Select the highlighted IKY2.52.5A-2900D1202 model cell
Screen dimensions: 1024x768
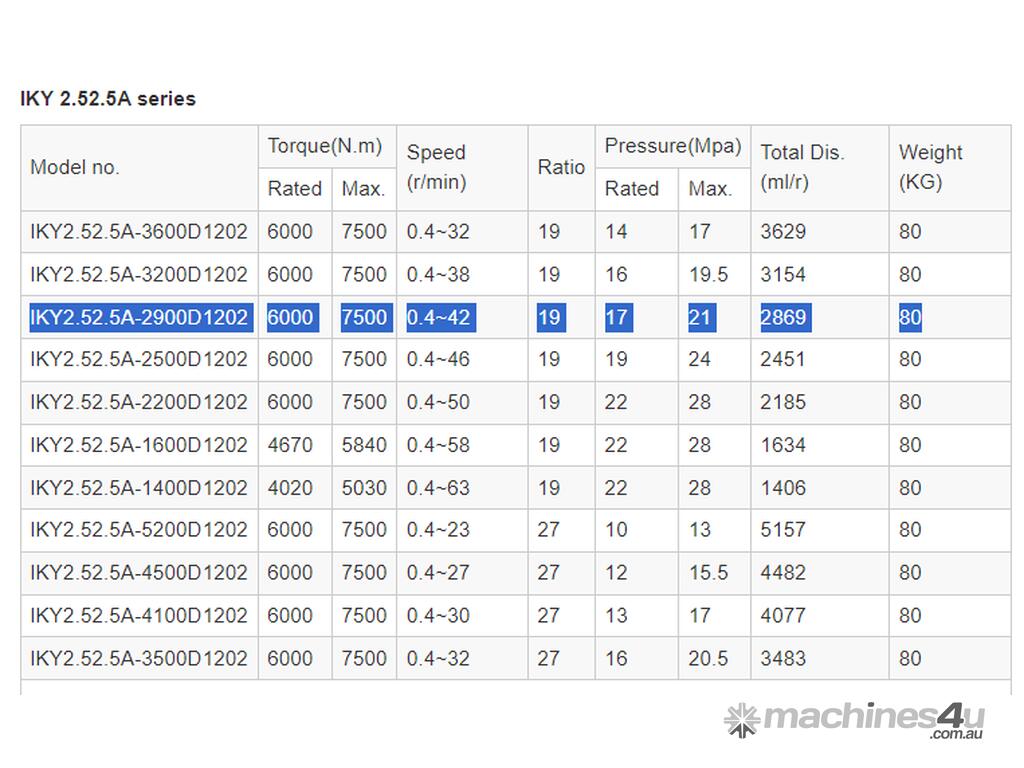click(139, 318)
